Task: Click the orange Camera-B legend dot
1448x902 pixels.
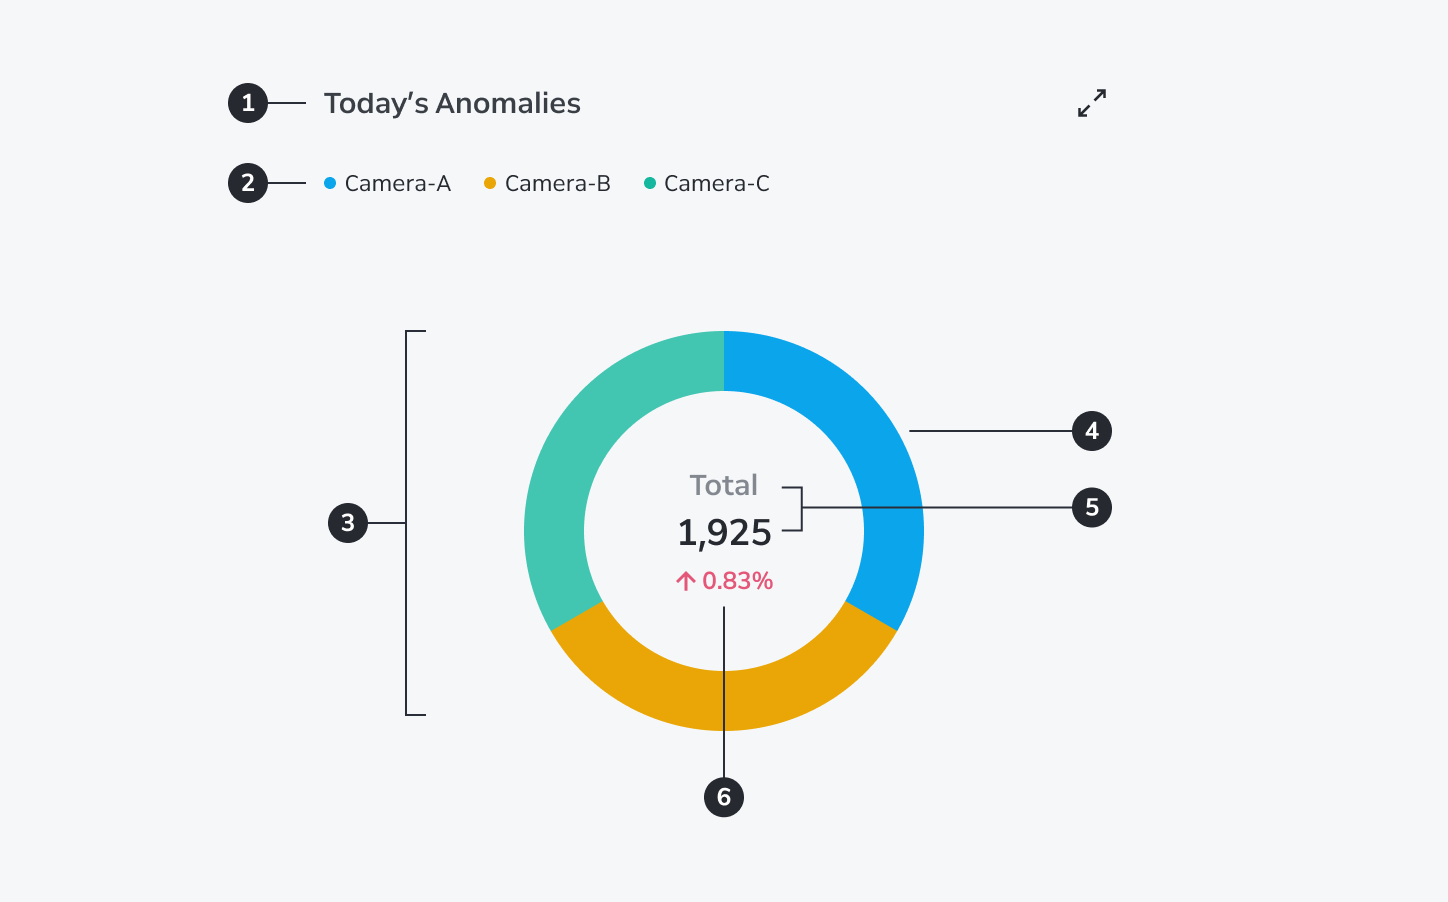Action: (490, 183)
